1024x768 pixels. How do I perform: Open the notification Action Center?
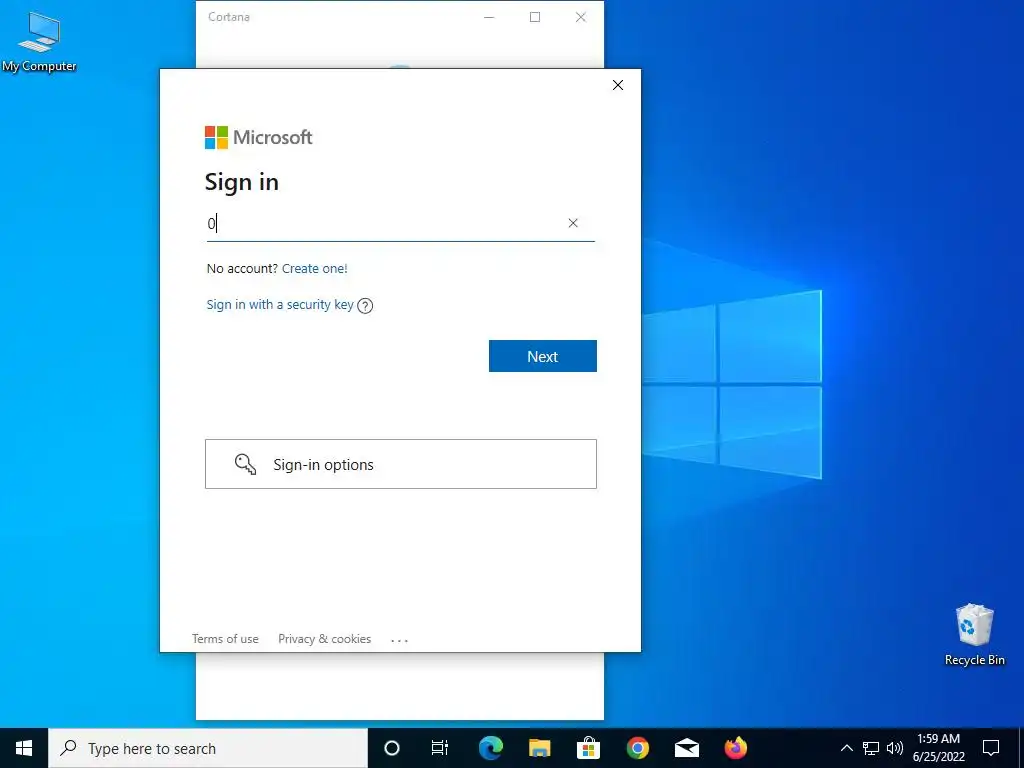[x=991, y=748]
